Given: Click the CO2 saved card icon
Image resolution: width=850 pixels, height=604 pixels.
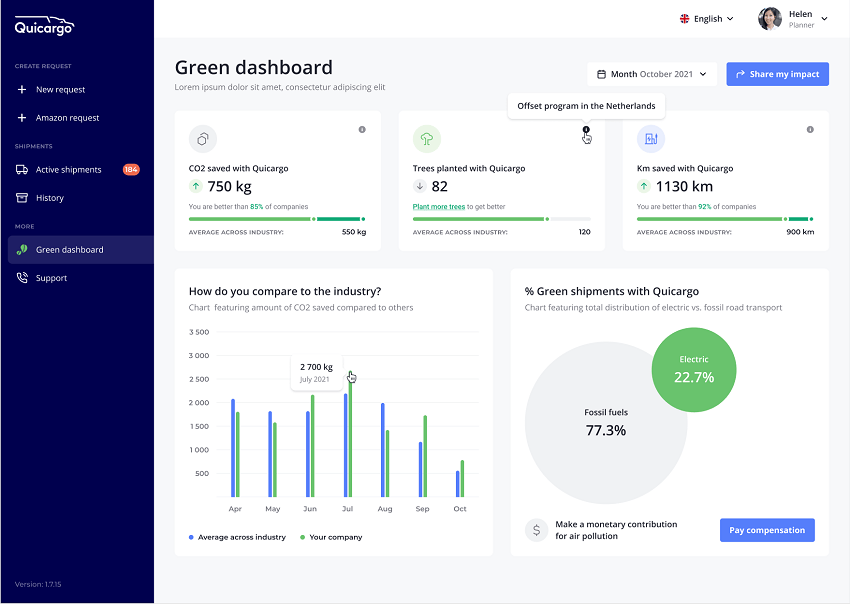Looking at the screenshot, I should pyautogui.click(x=203, y=139).
